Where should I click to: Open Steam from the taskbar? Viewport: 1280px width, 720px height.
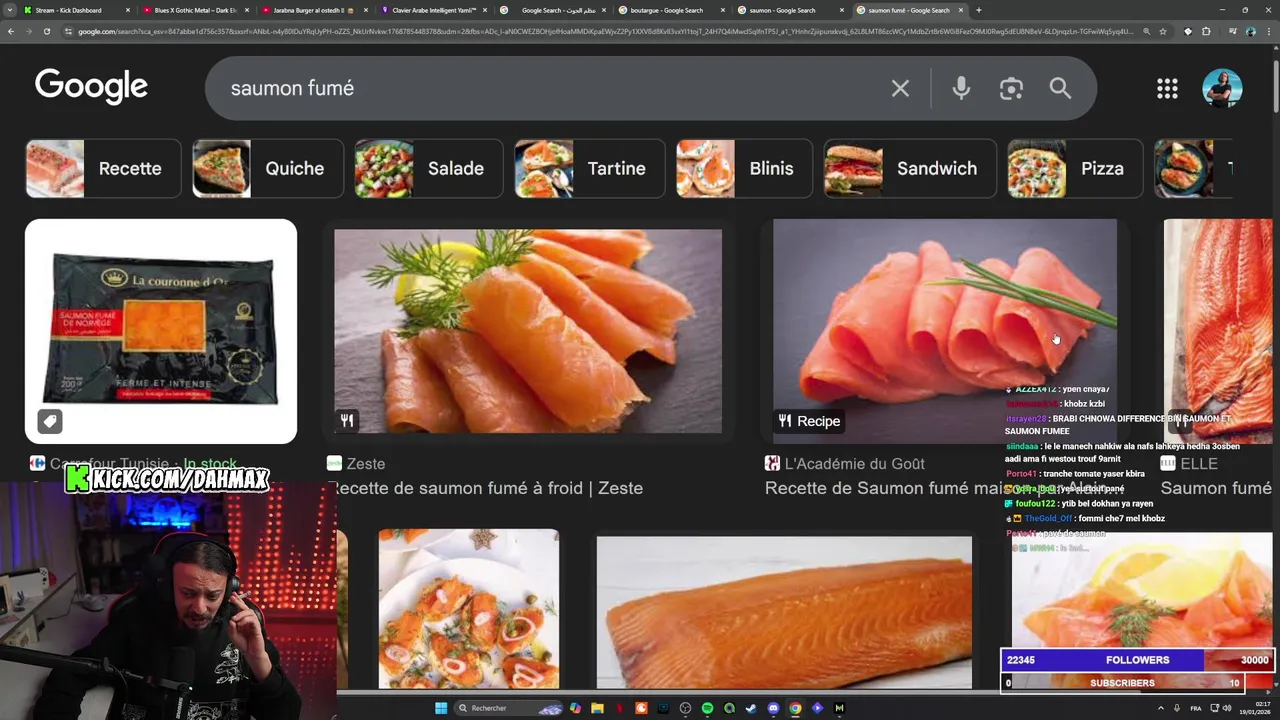click(751, 708)
